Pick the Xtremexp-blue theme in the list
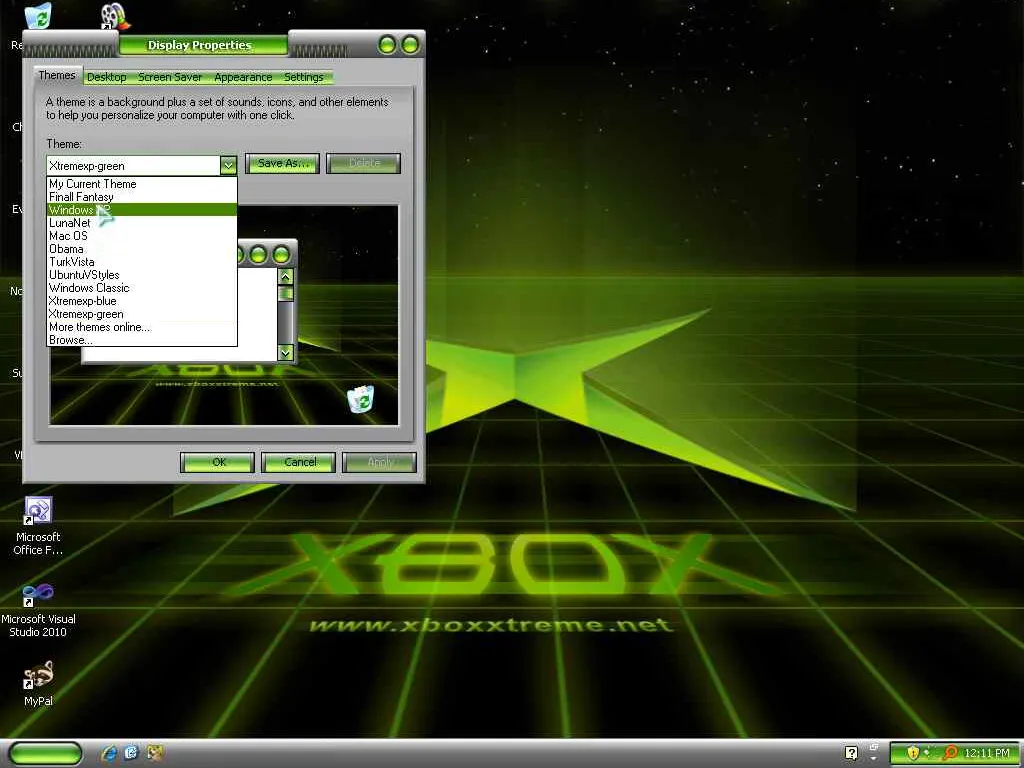1024x768 pixels. click(142, 301)
